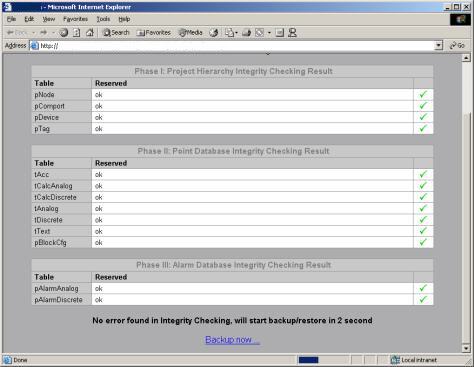Open the Tools menu

[103, 19]
